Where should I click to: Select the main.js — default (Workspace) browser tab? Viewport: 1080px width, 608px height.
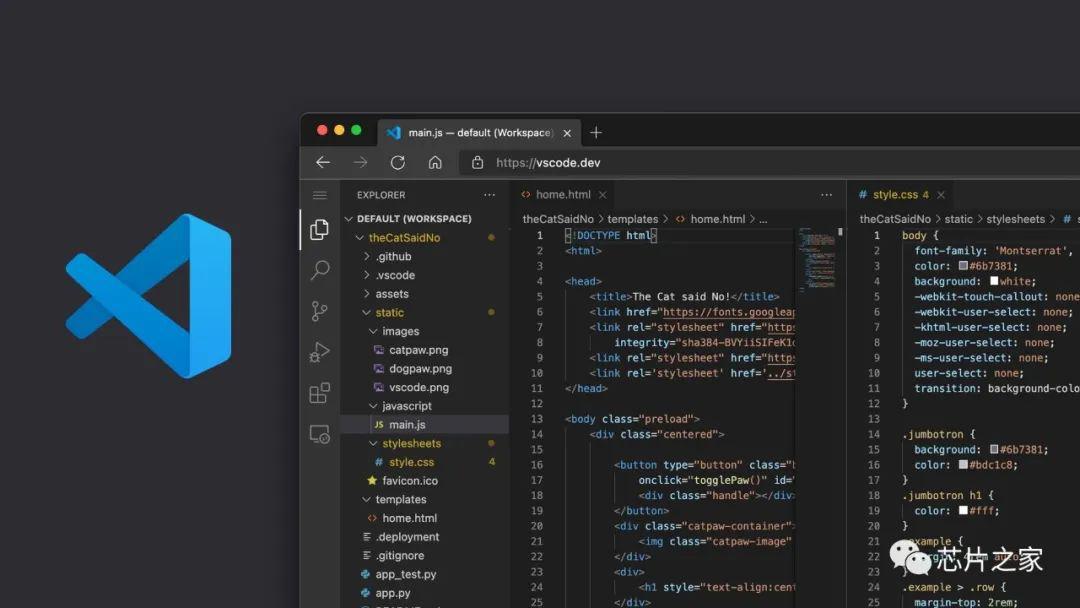point(480,133)
